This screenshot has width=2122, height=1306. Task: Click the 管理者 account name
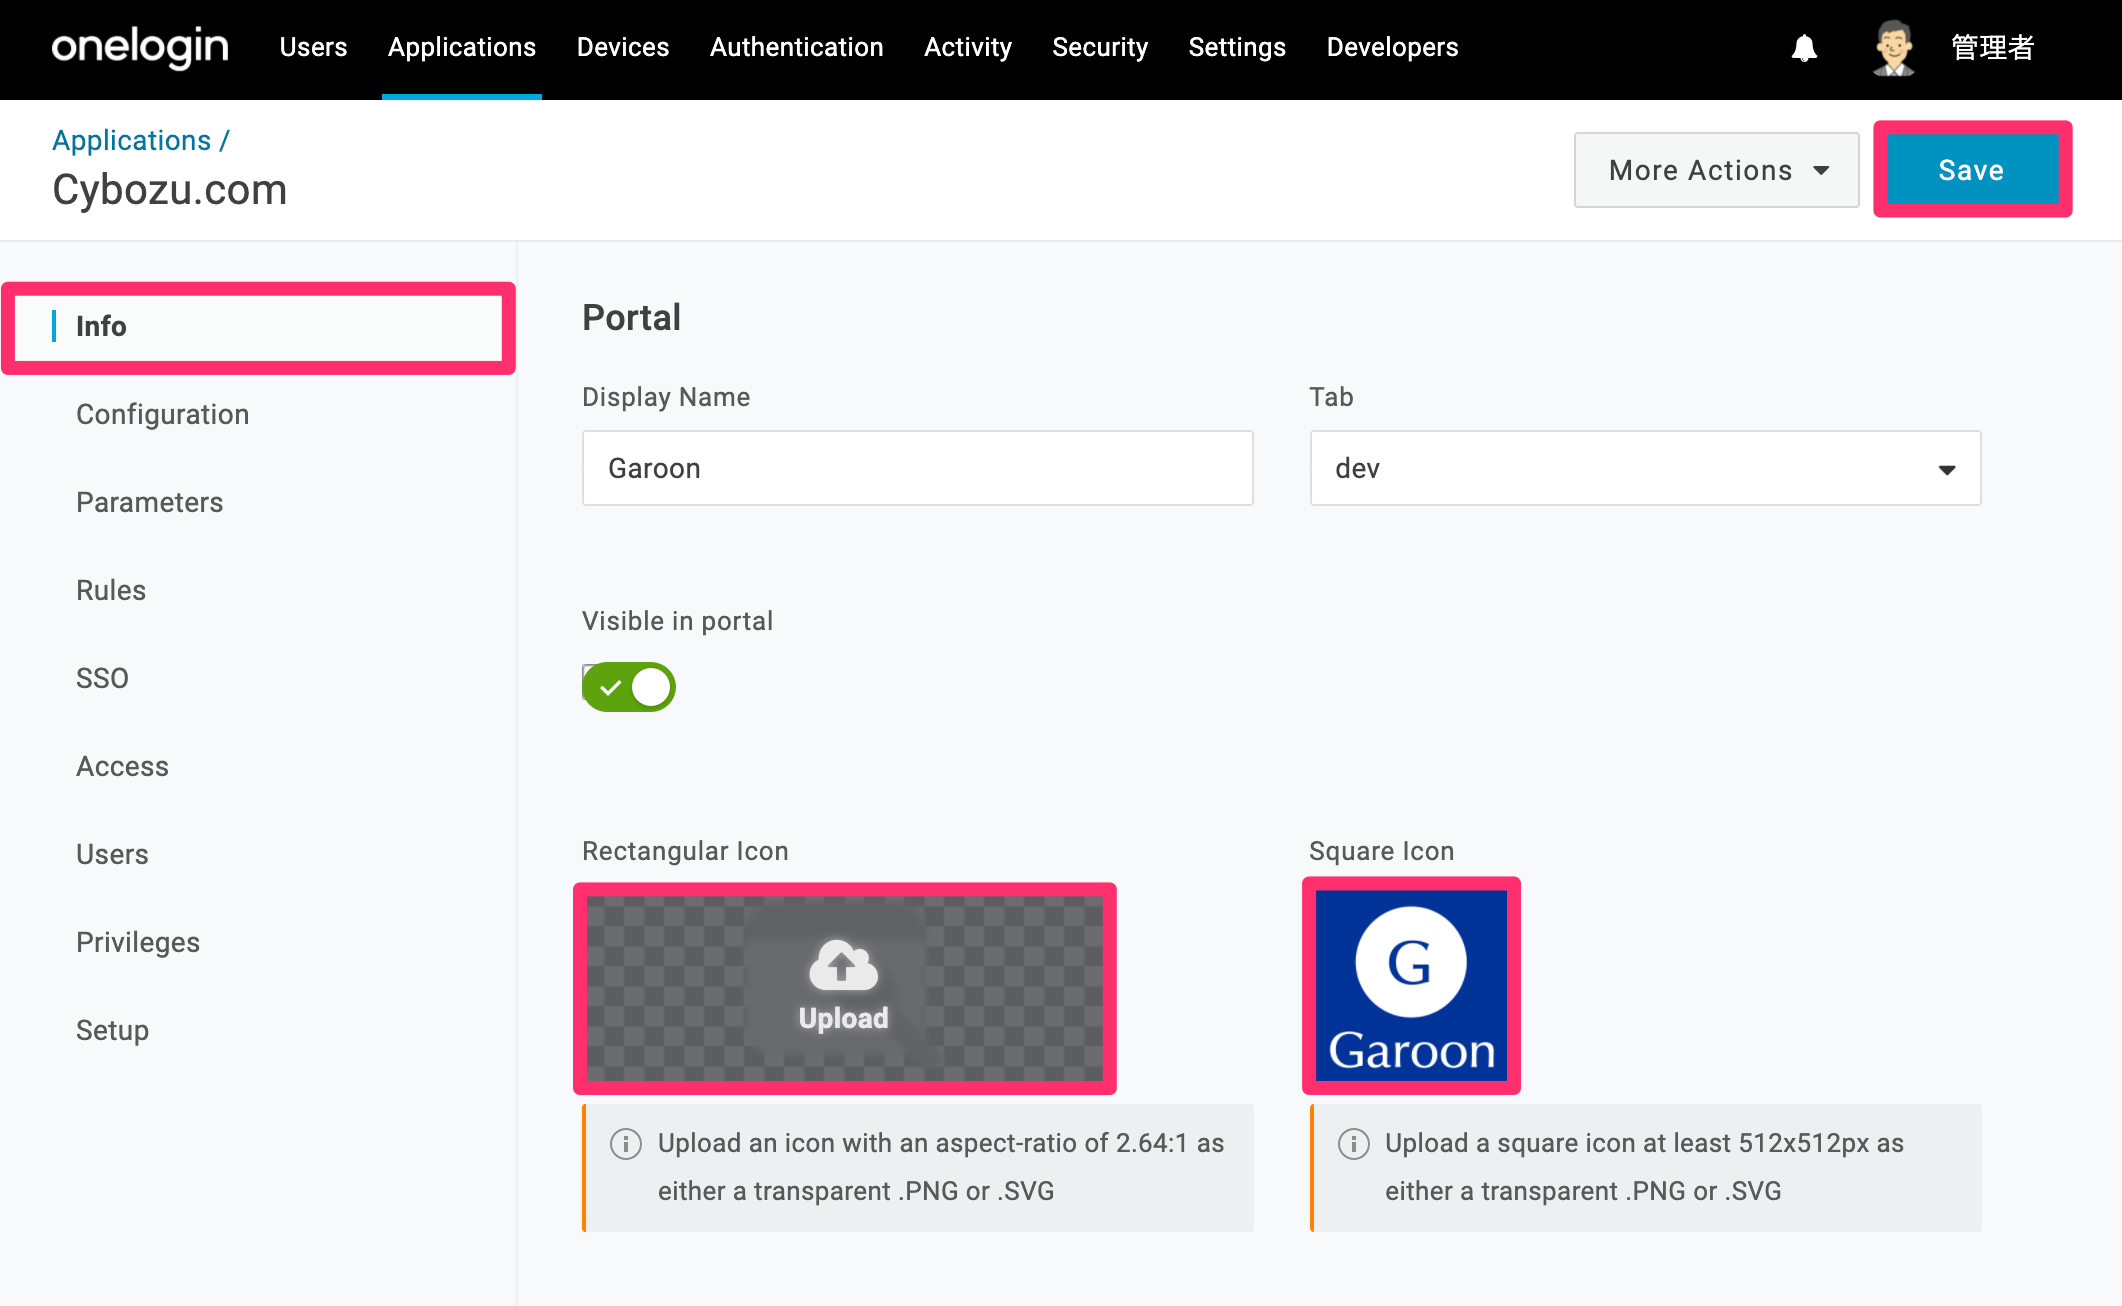1993,48
